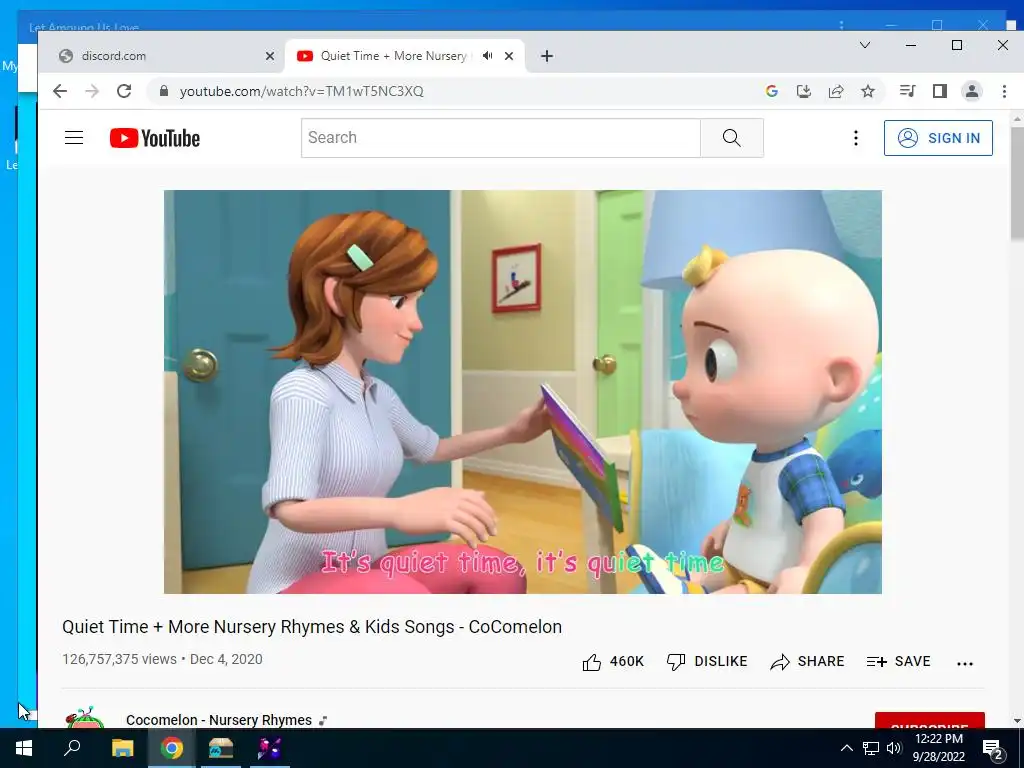The width and height of the screenshot is (1024, 768).
Task: Click scrollbar down arrow
Action: click(1017, 721)
